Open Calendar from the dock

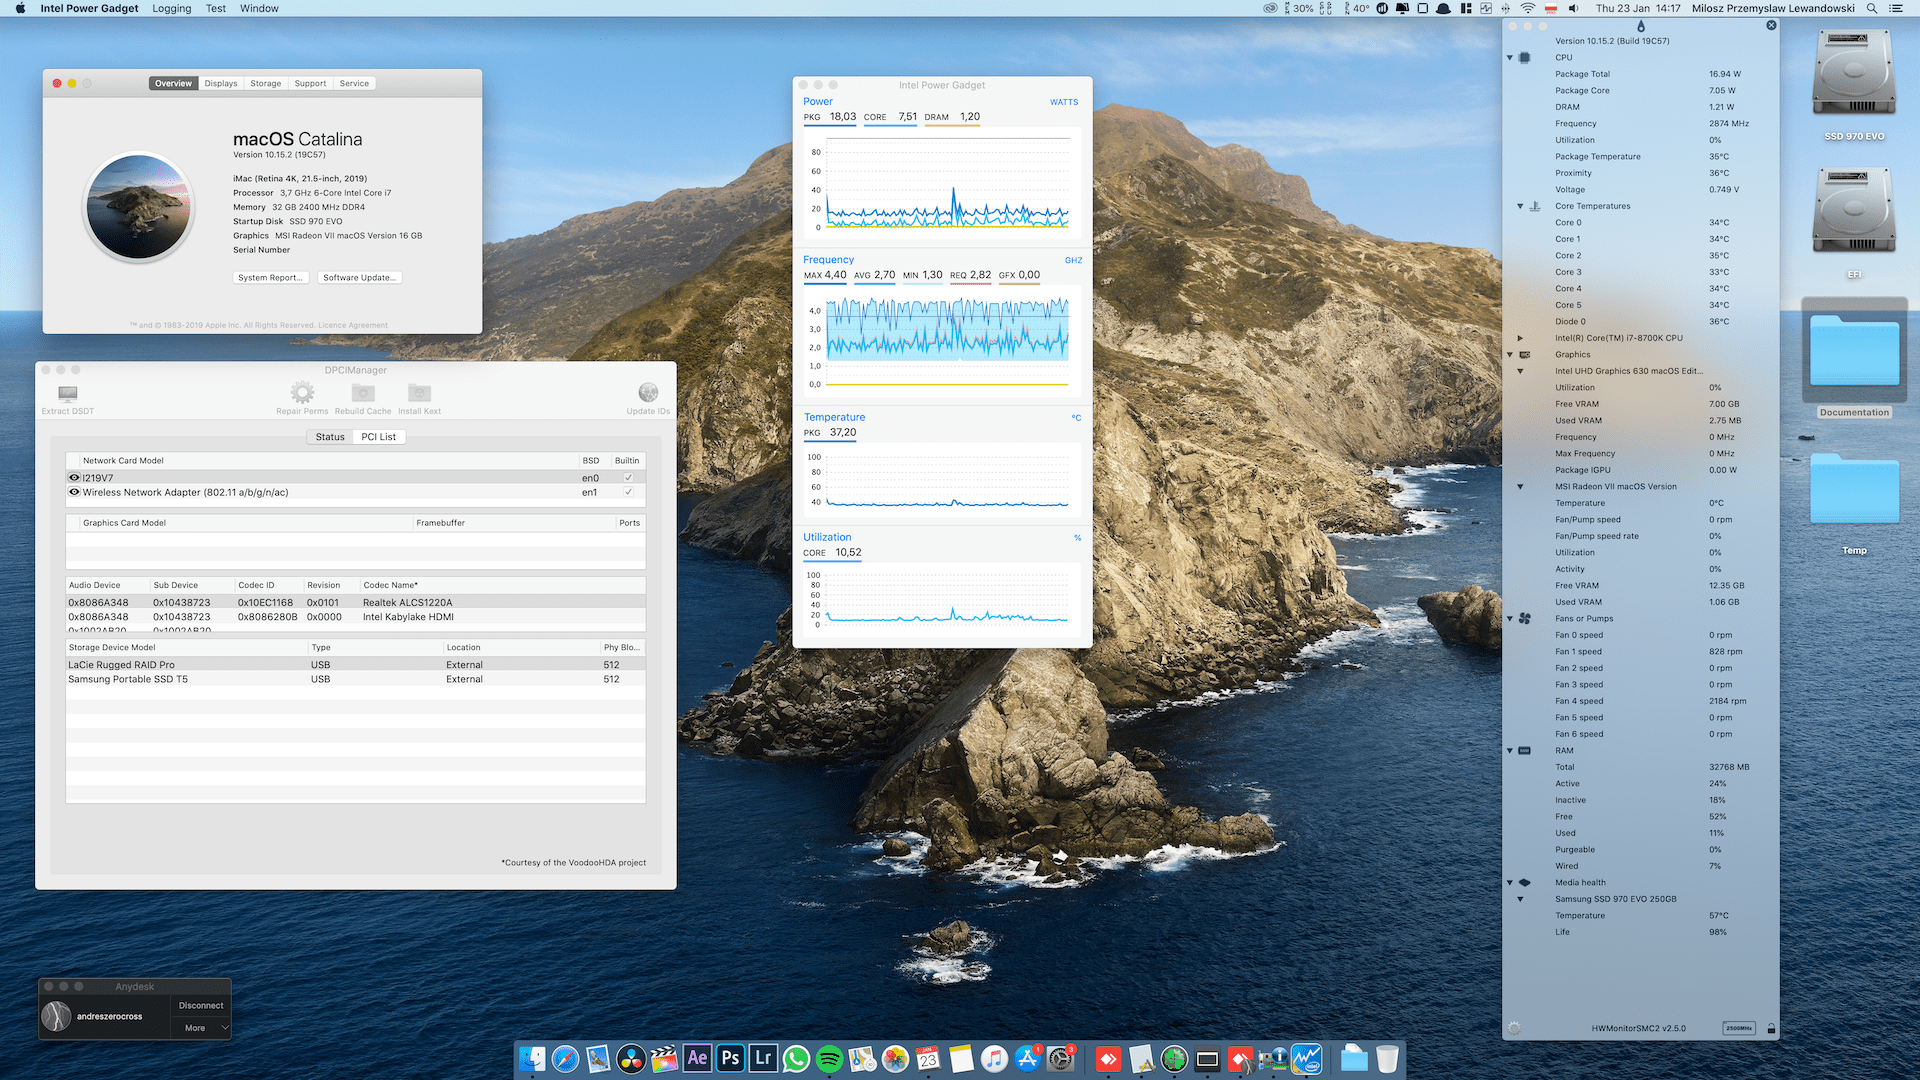point(928,1058)
